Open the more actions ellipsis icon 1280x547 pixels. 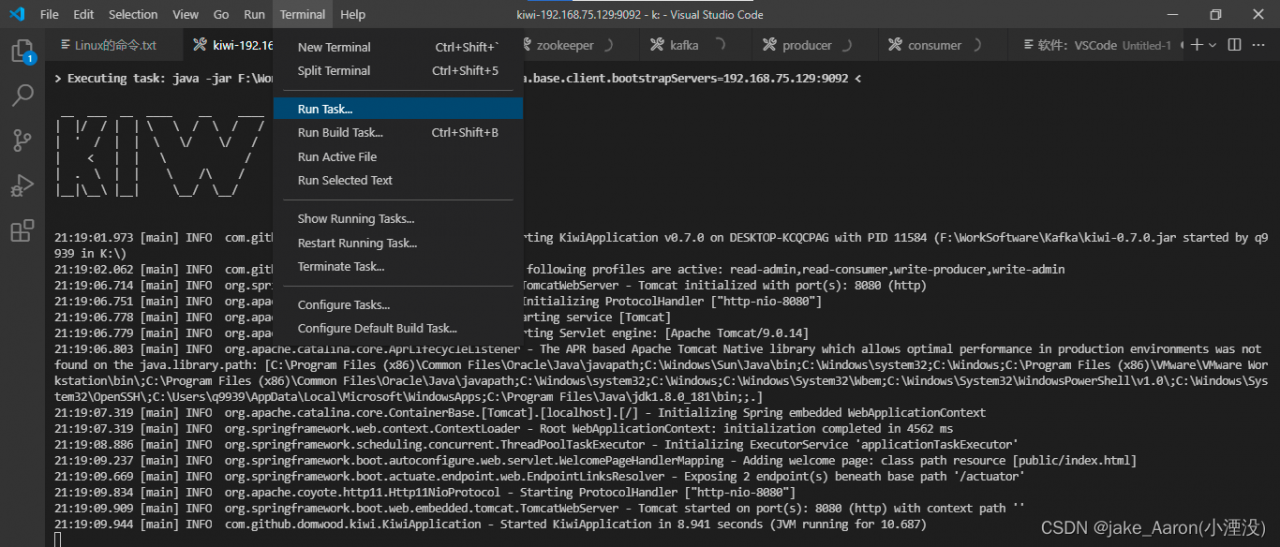point(1258,45)
